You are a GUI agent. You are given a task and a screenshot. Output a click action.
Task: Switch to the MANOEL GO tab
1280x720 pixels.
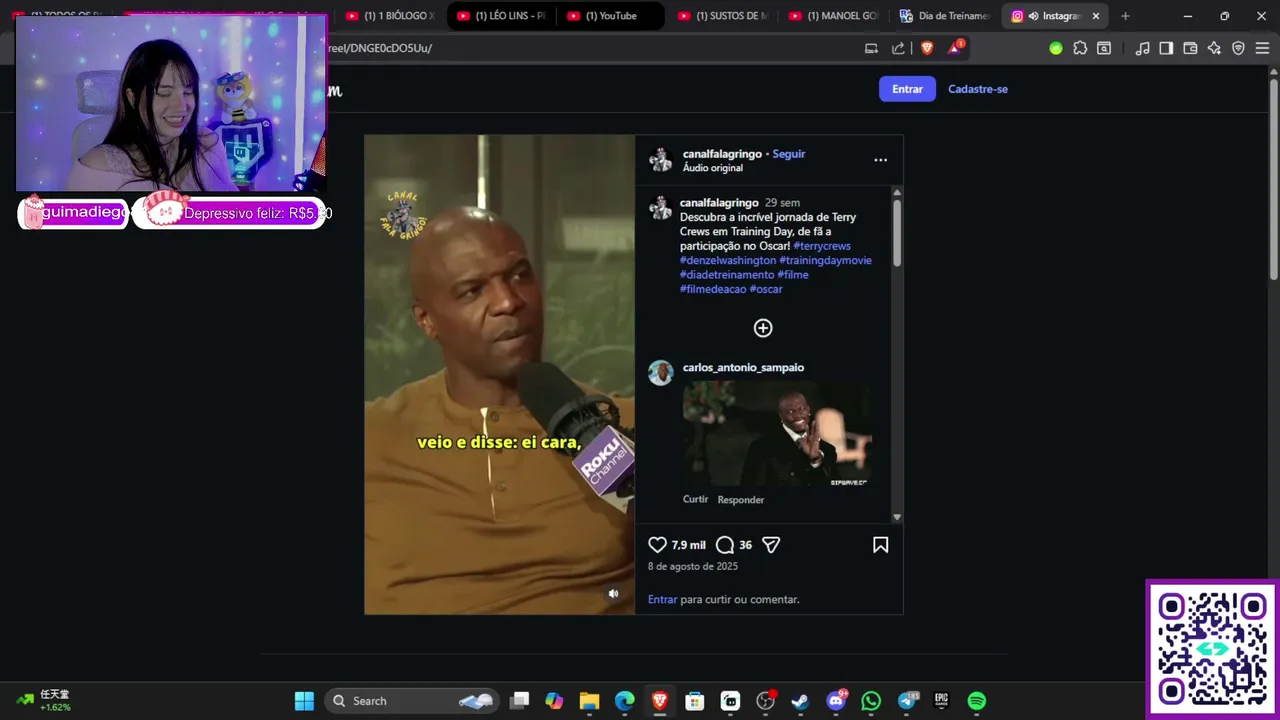tap(835, 16)
